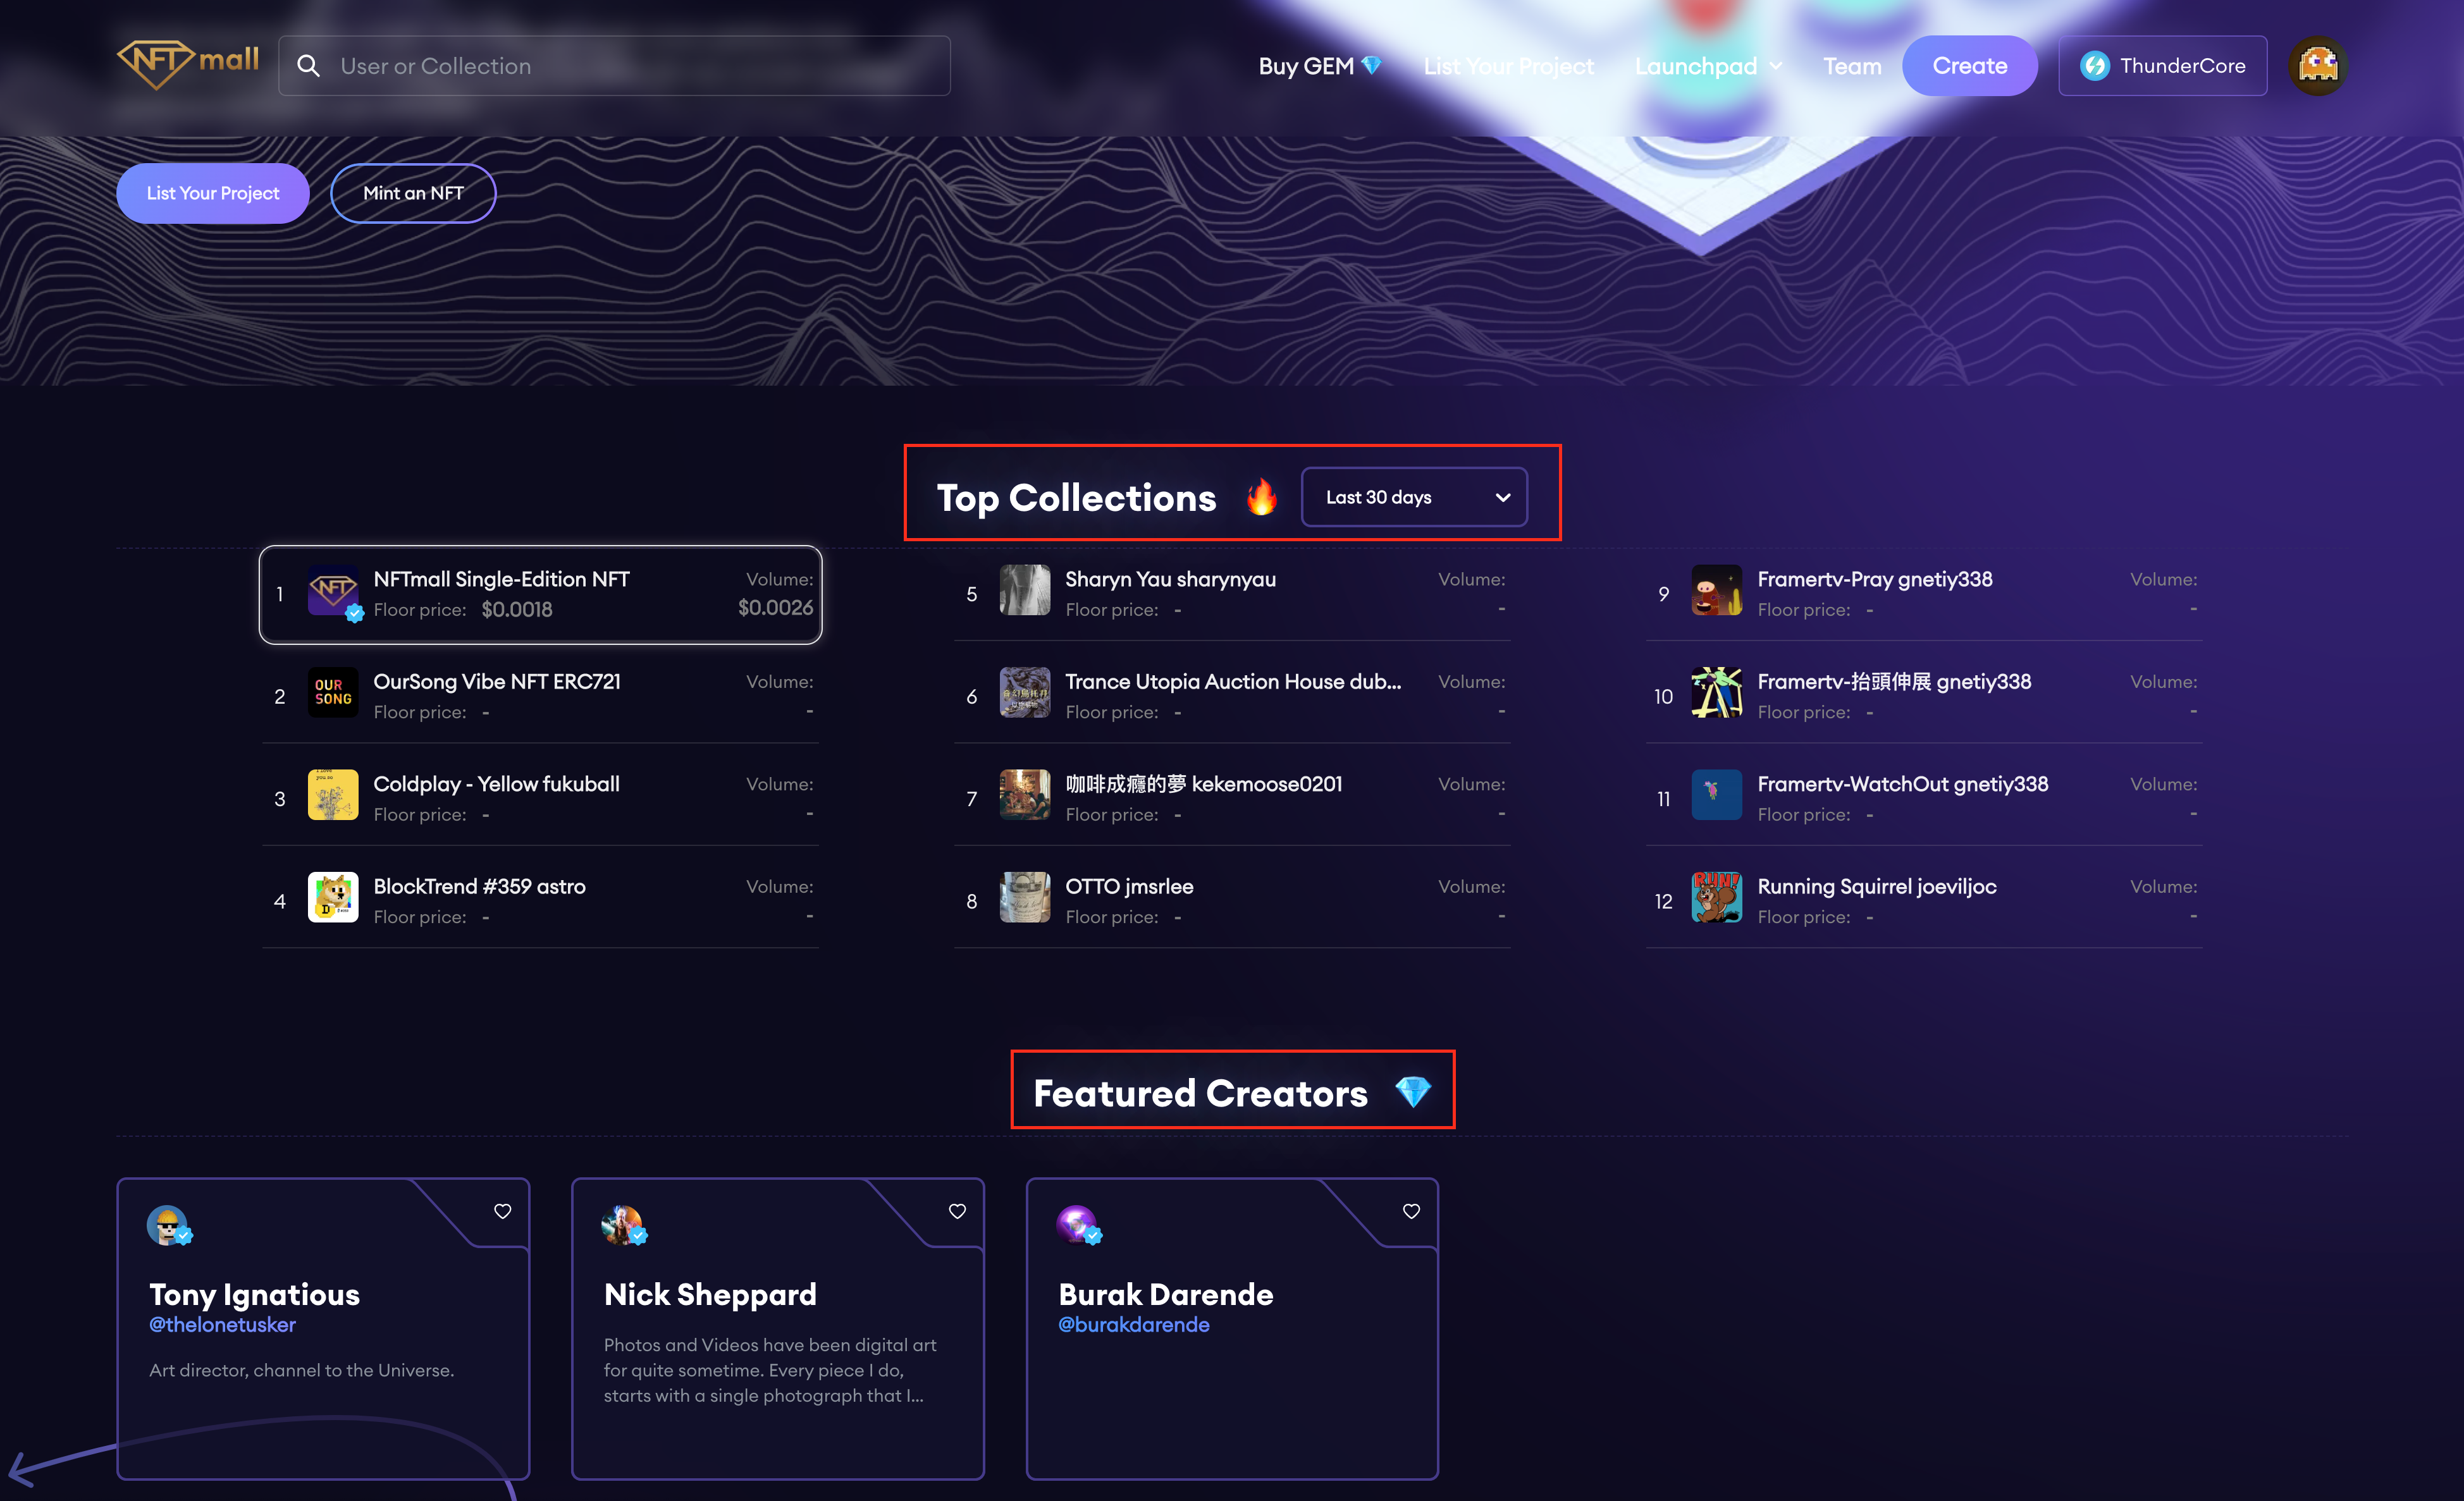Viewport: 2464px width, 1501px height.
Task: Open the Team menu item
Action: (x=1851, y=66)
